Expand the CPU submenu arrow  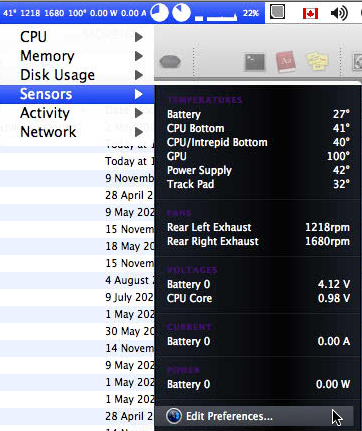pyautogui.click(x=139, y=37)
